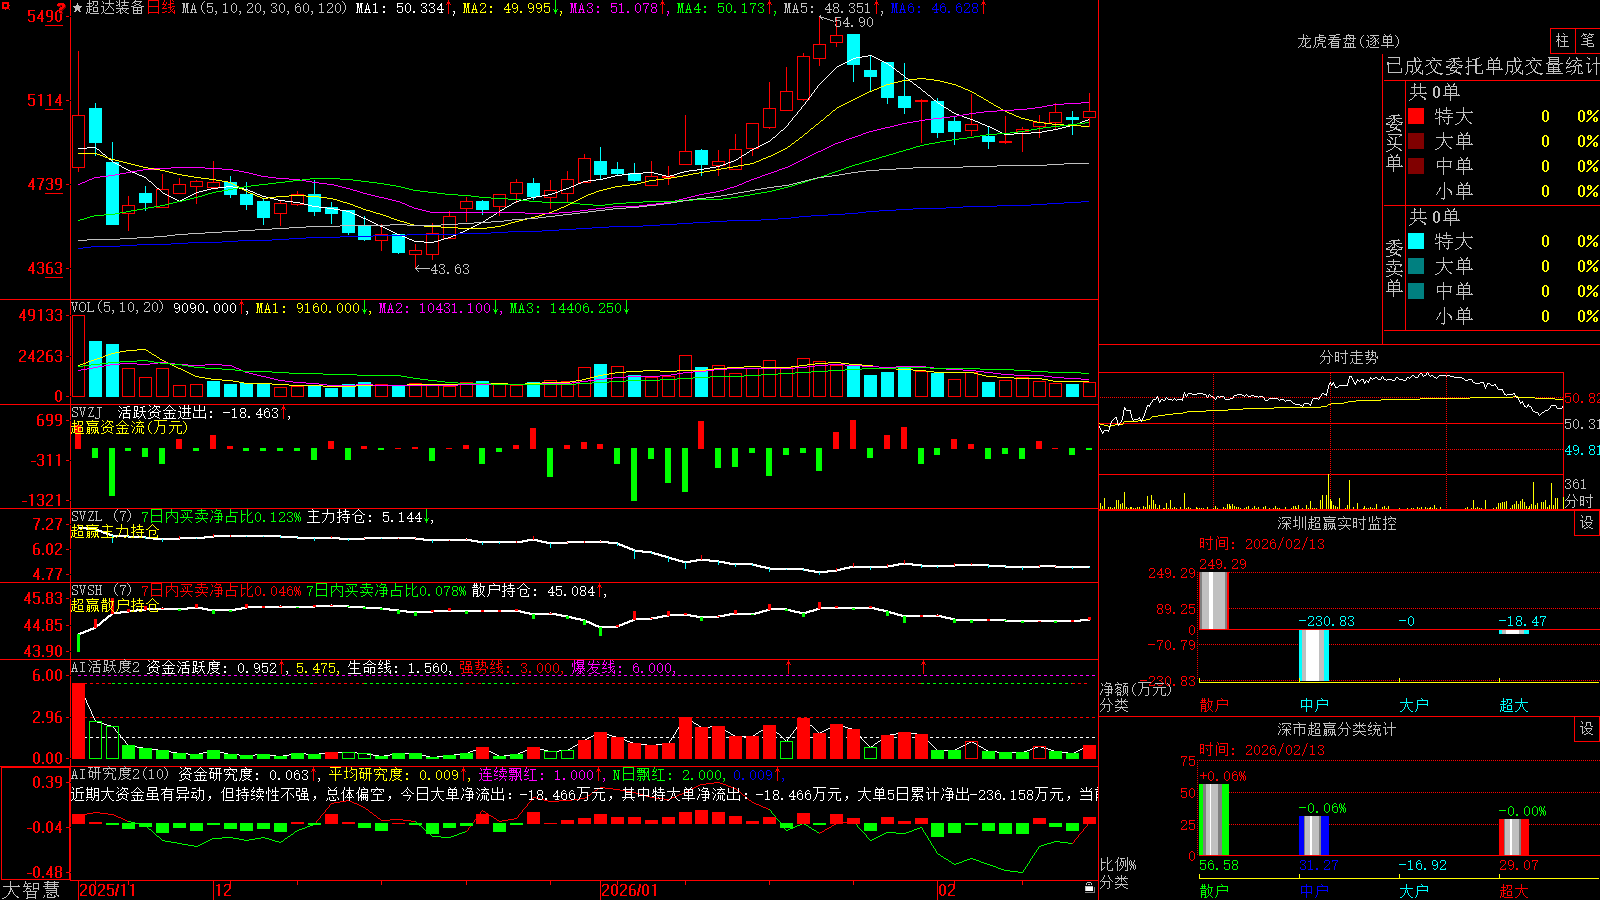Click the SVZJ indicator label

click(x=87, y=412)
